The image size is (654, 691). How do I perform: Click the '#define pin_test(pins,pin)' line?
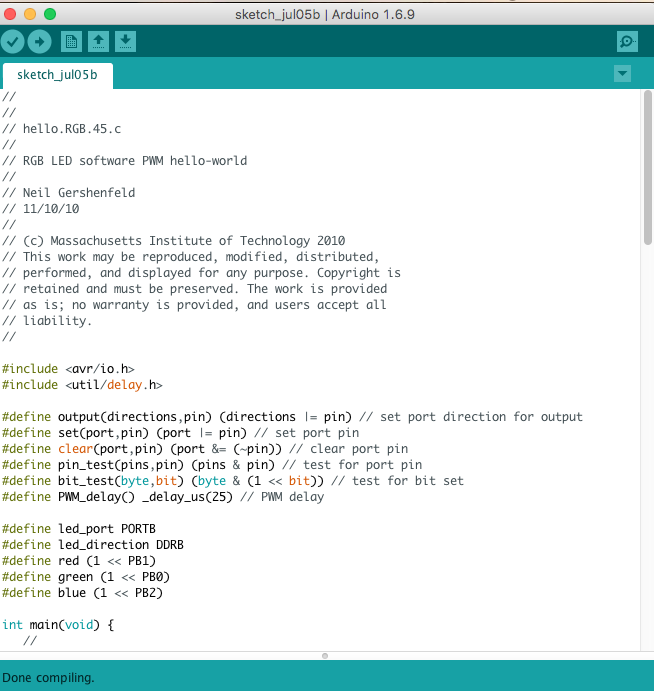[212, 465]
